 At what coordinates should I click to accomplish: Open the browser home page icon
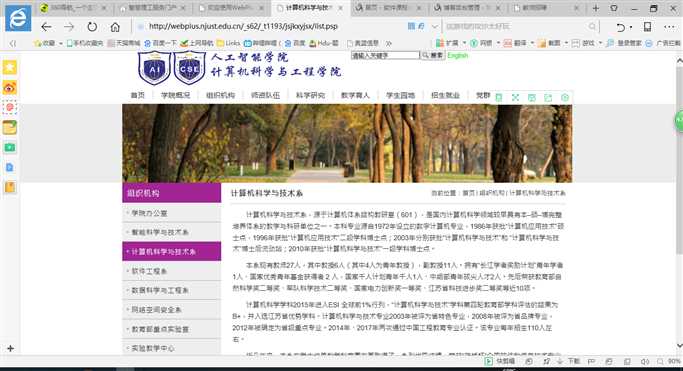click(115, 27)
